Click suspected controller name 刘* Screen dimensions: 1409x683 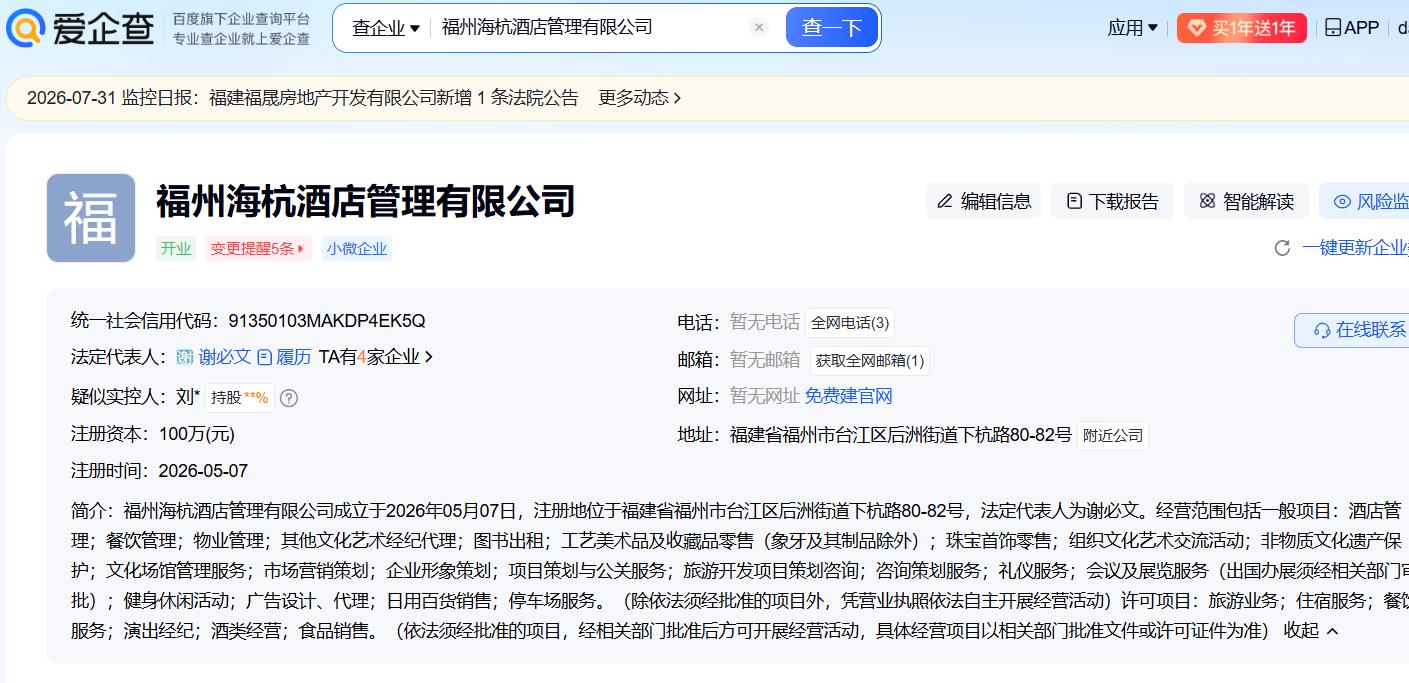188,397
